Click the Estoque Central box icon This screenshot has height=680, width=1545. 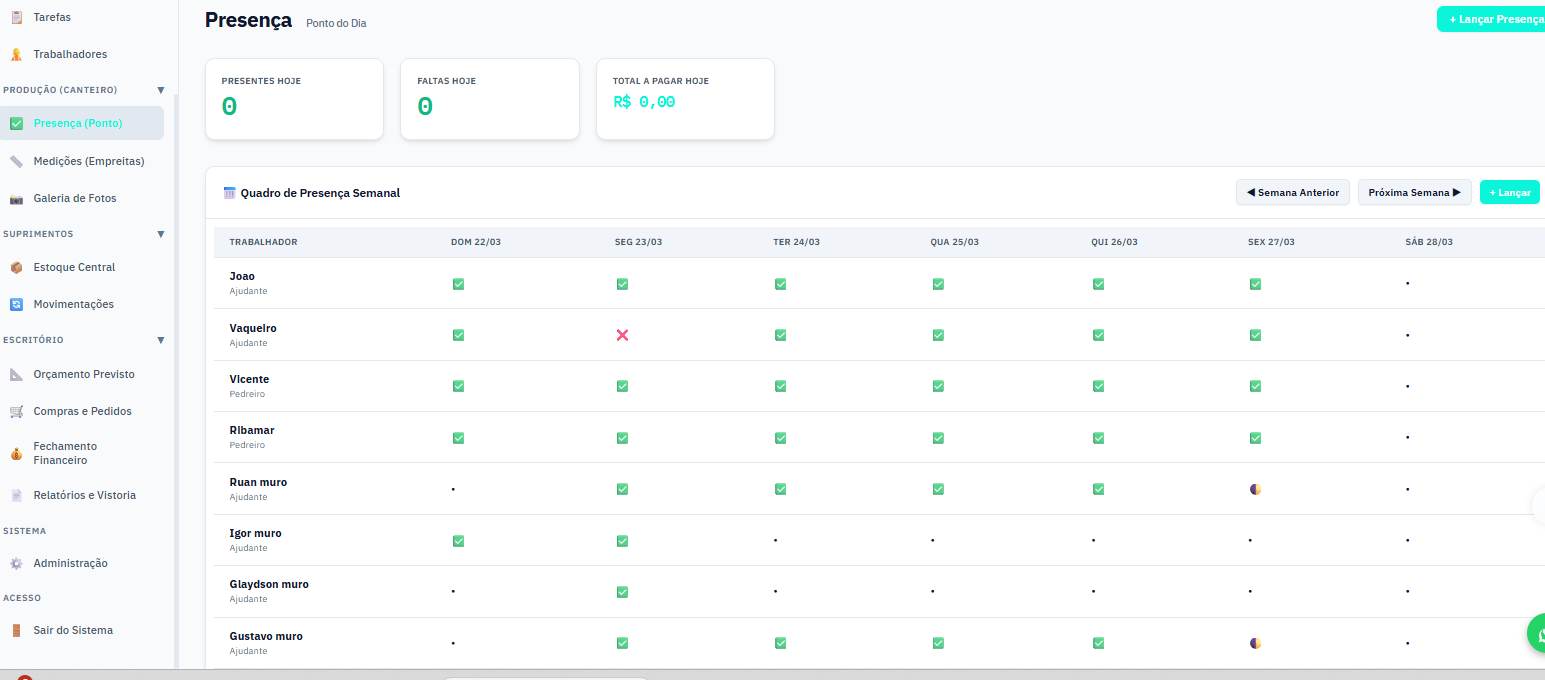pyautogui.click(x=16, y=267)
